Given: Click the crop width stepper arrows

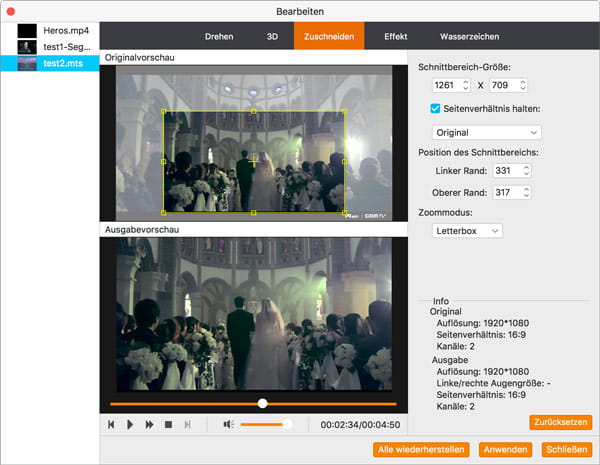Looking at the screenshot, I should pyautogui.click(x=465, y=86).
